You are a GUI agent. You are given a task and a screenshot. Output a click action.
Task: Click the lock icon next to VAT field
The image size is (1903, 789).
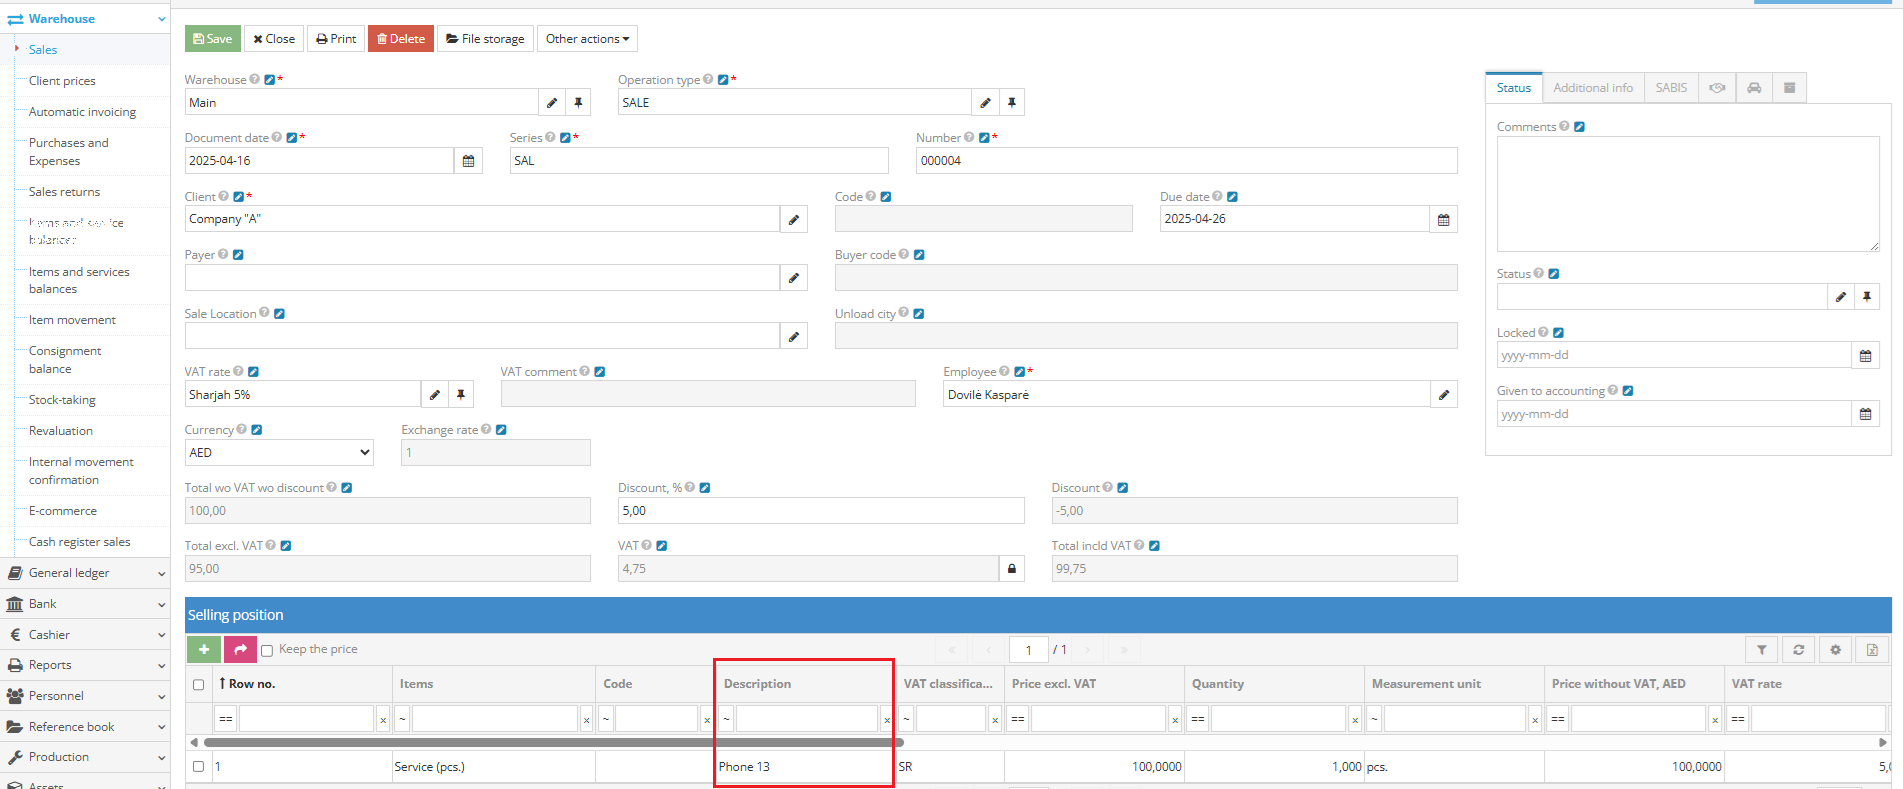click(1012, 569)
